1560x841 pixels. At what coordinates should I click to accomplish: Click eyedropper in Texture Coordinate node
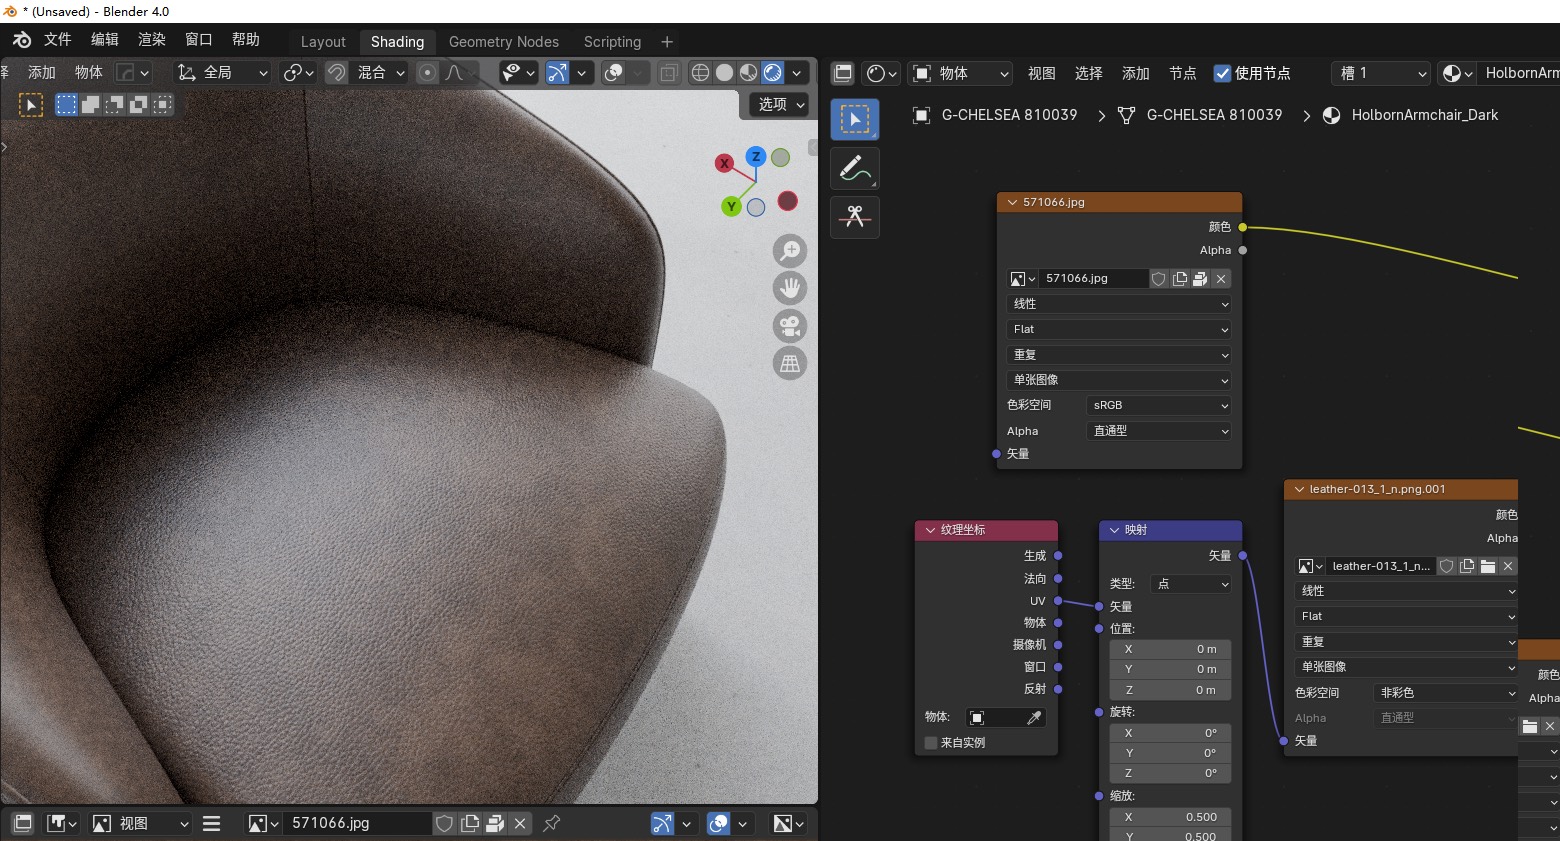[1034, 717]
